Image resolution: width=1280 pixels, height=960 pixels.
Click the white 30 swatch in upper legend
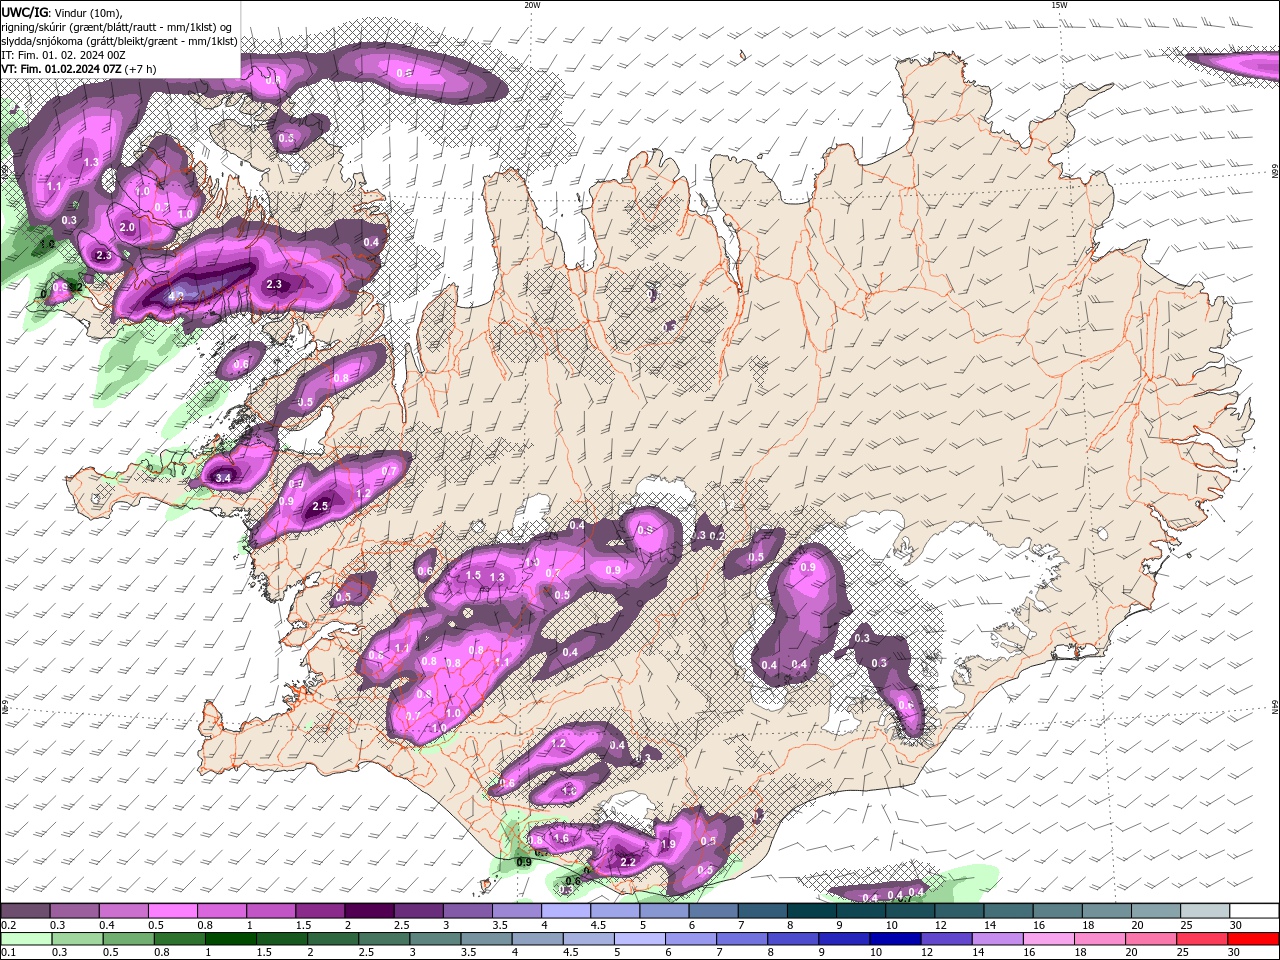pos(1254,911)
